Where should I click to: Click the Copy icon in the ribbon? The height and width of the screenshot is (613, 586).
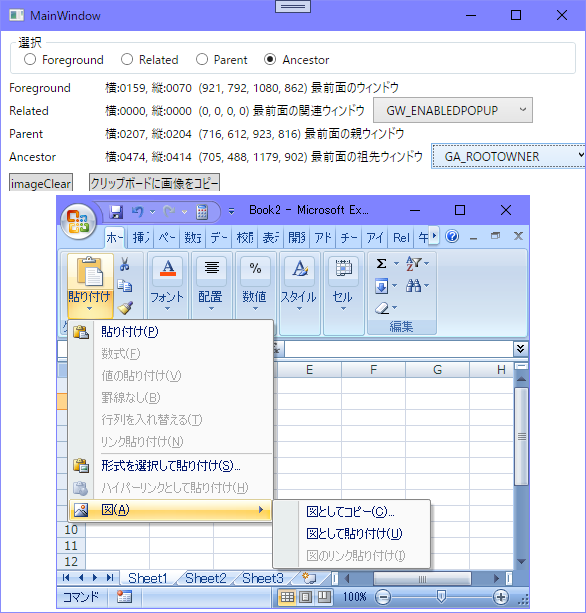125,286
